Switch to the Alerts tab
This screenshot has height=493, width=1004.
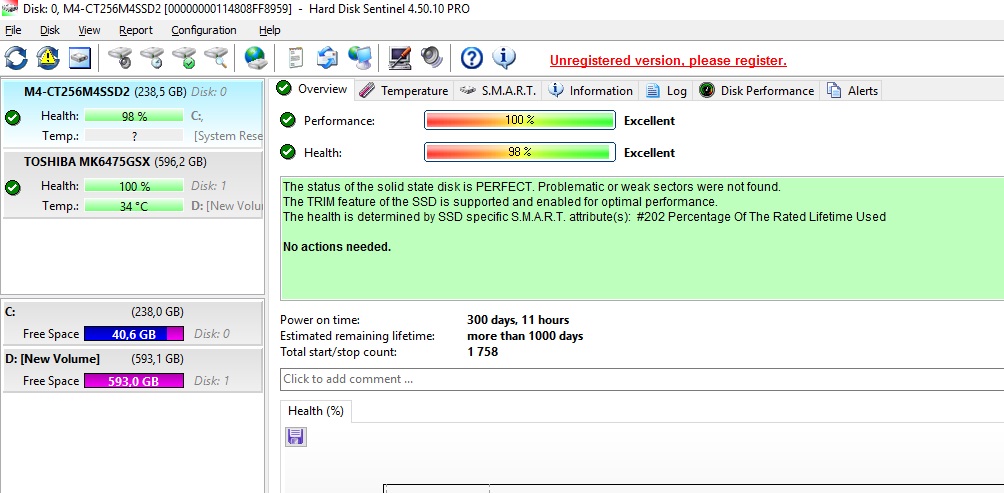click(852, 91)
